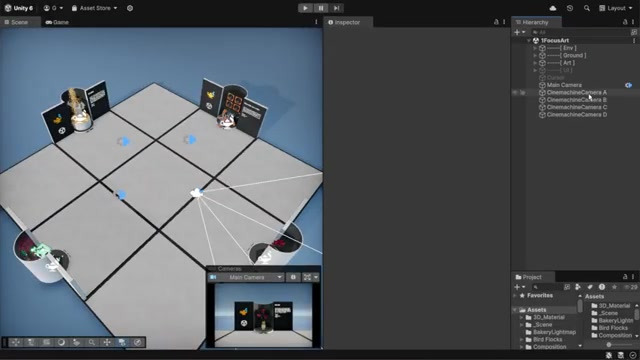Select CinemachineCamera C in Hierarchy
The image size is (640, 360).
(576, 107)
